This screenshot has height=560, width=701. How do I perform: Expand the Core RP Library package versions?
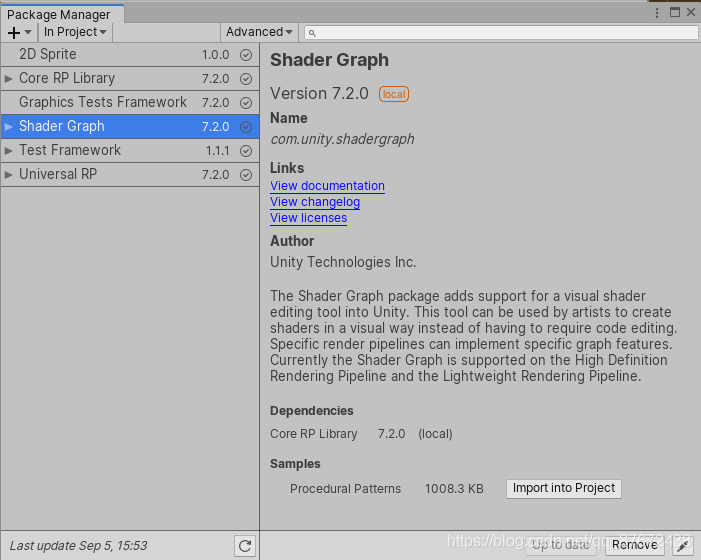(x=8, y=79)
